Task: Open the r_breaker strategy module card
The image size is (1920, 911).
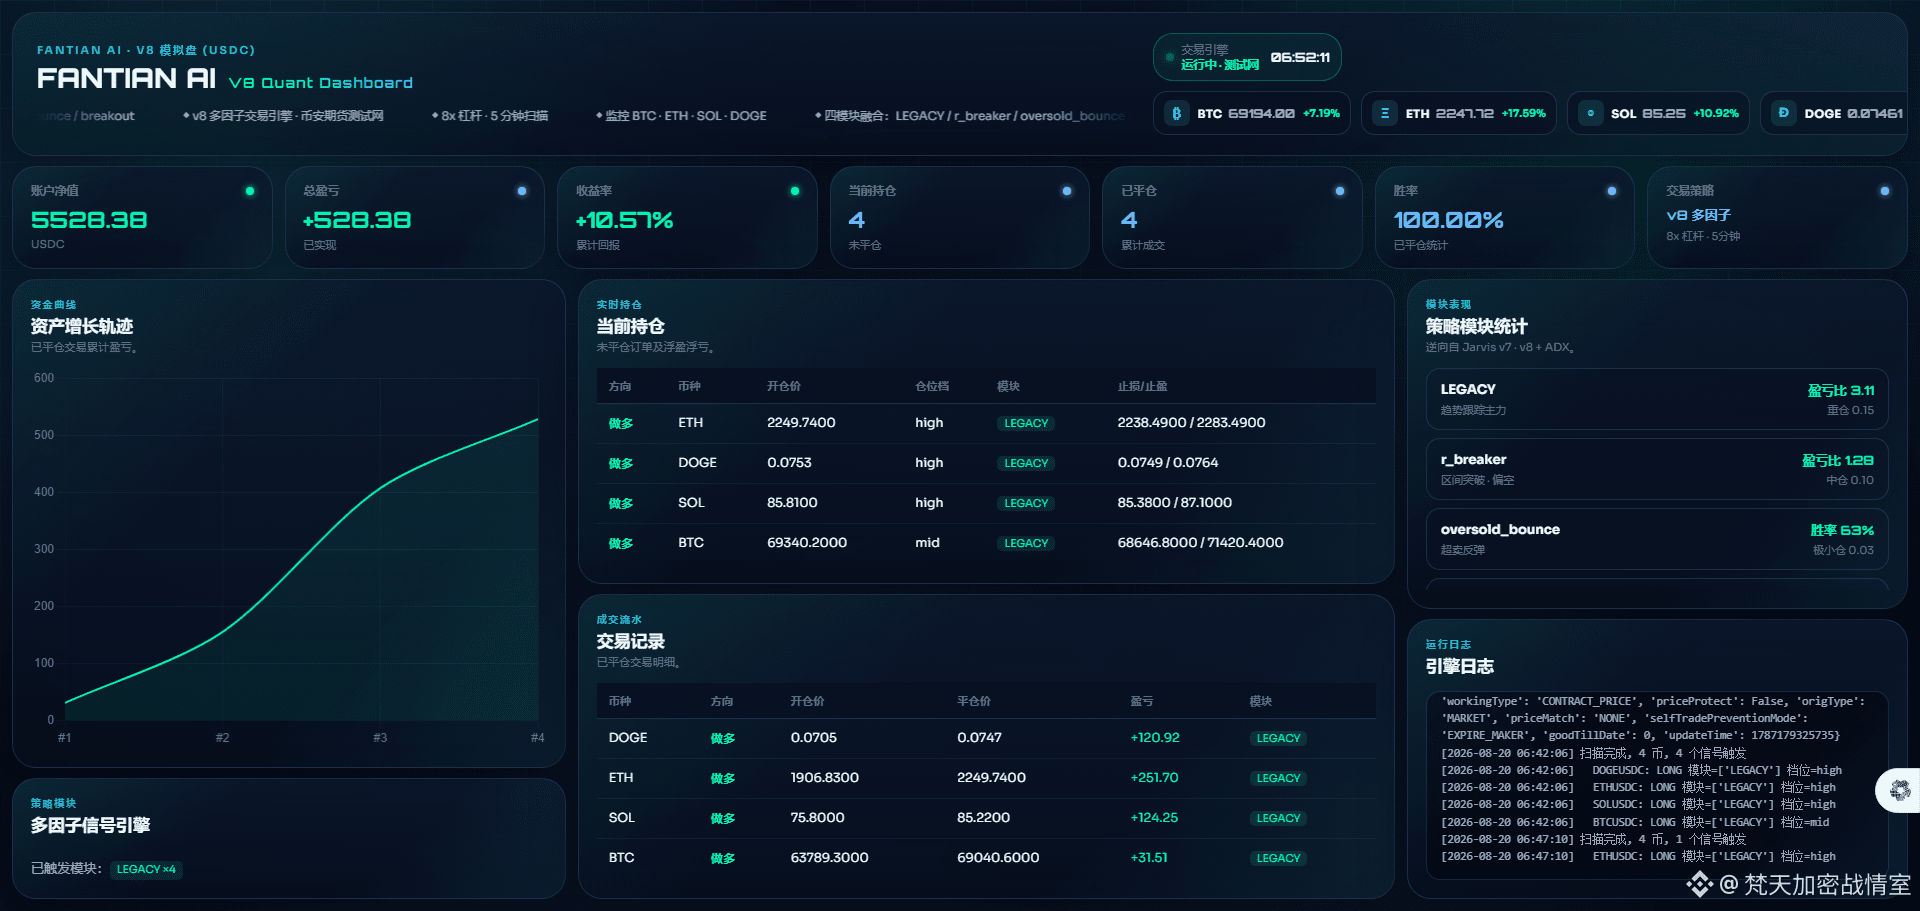Action: [1657, 469]
